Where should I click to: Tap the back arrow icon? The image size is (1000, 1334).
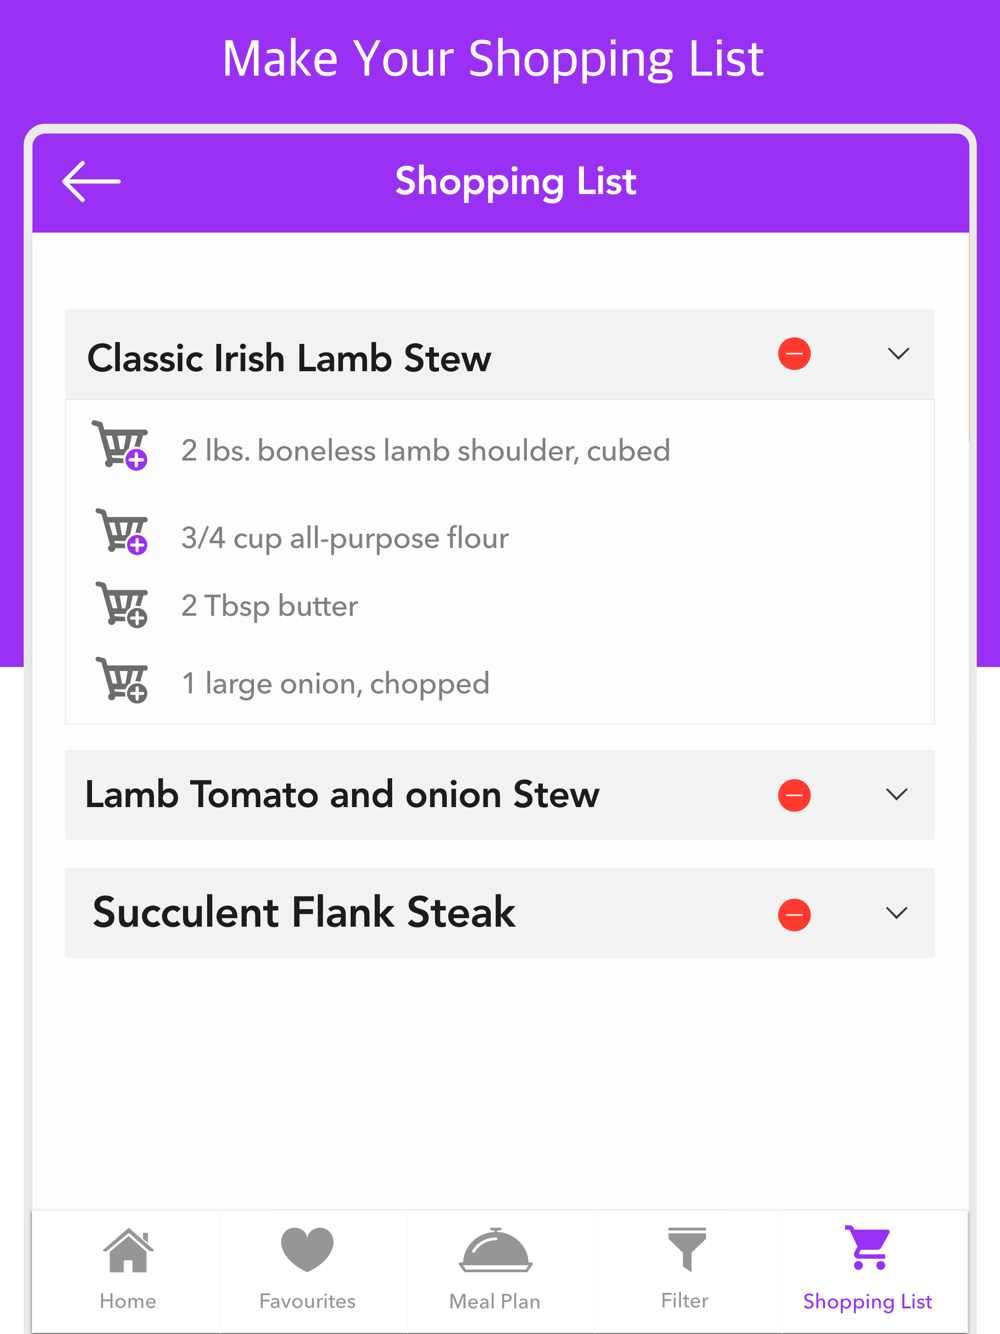tap(91, 181)
